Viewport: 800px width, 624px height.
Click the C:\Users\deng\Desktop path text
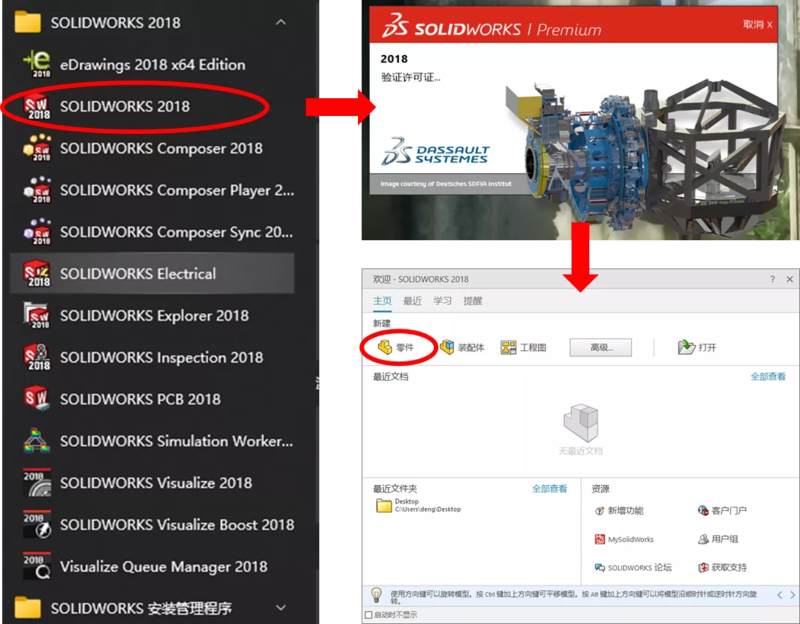pyautogui.click(x=428, y=509)
